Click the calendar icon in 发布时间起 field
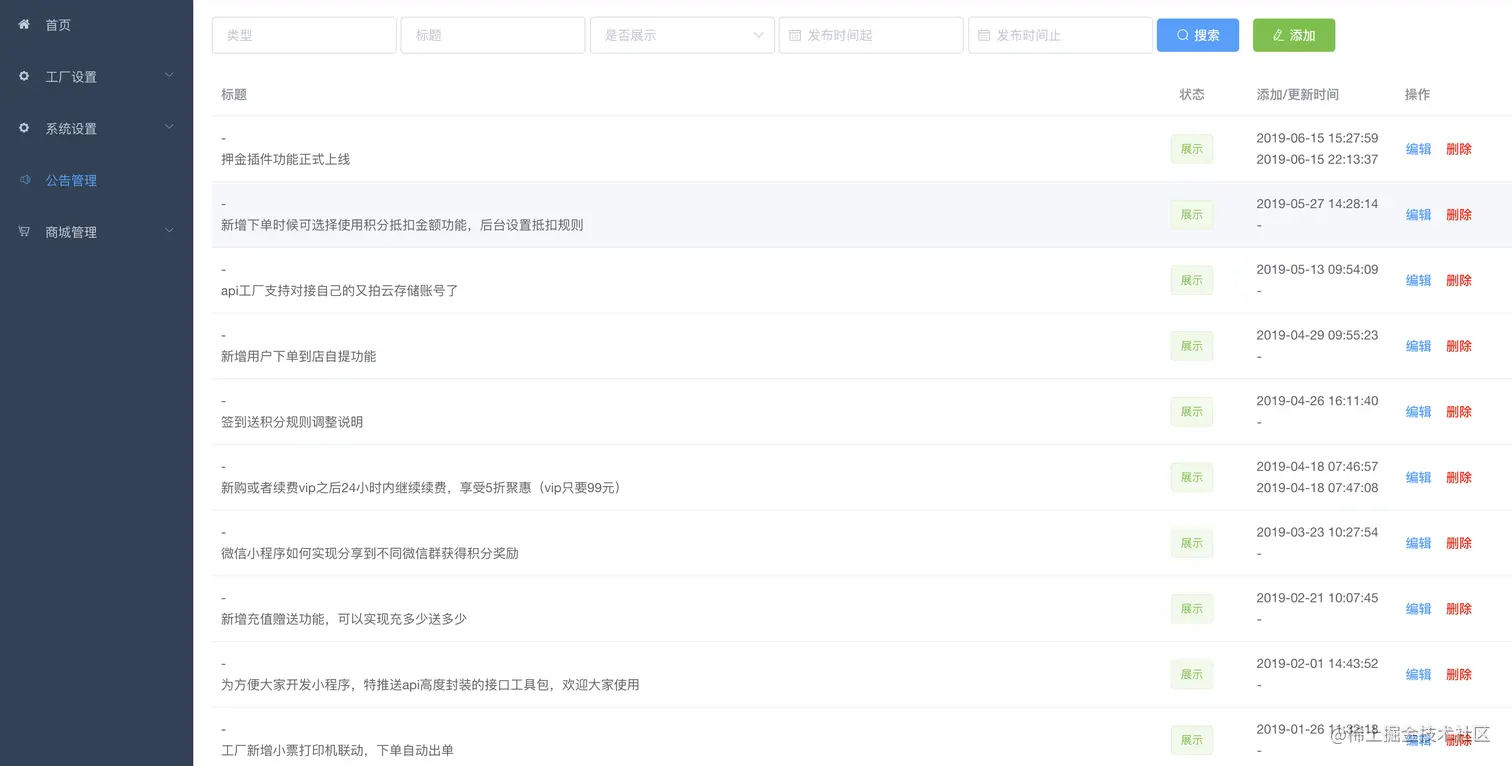The height and width of the screenshot is (766, 1512). (x=795, y=35)
